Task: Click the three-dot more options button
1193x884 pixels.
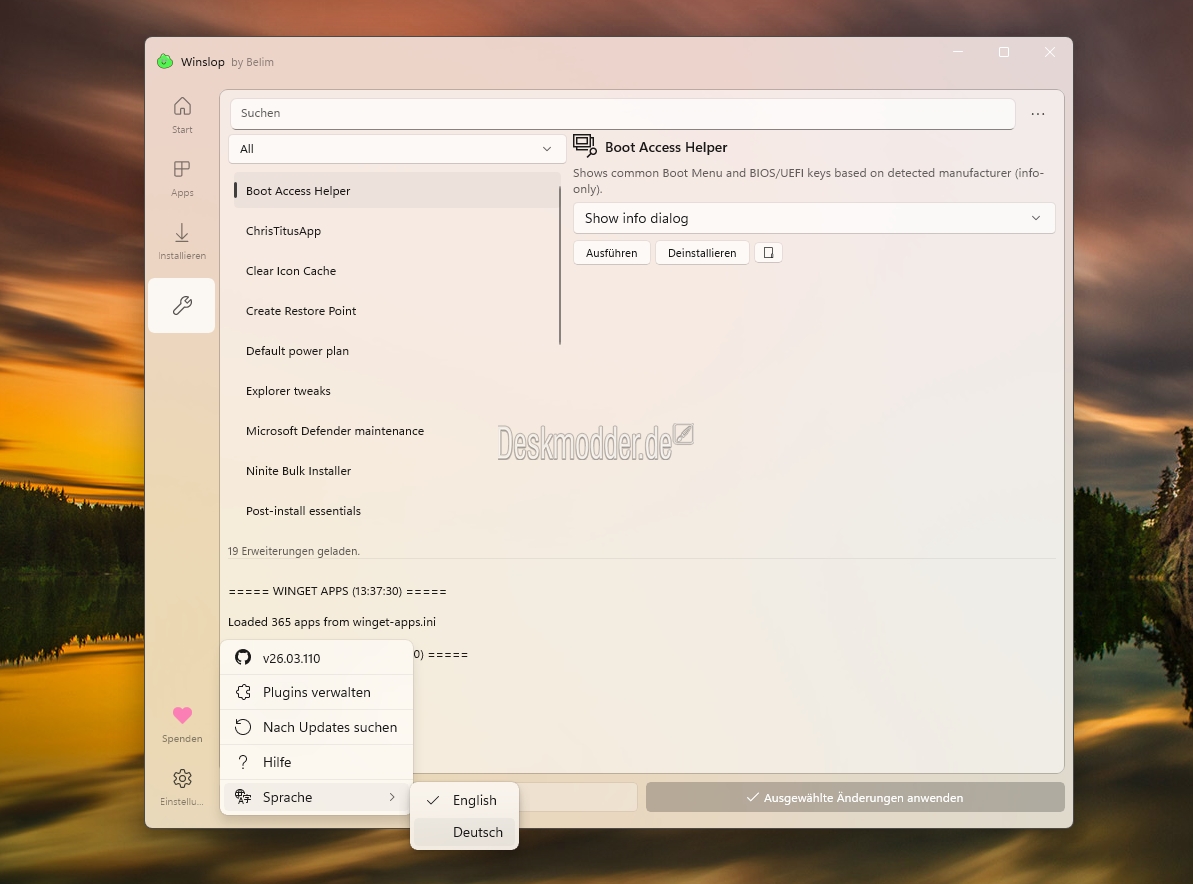Action: pos(1038,114)
